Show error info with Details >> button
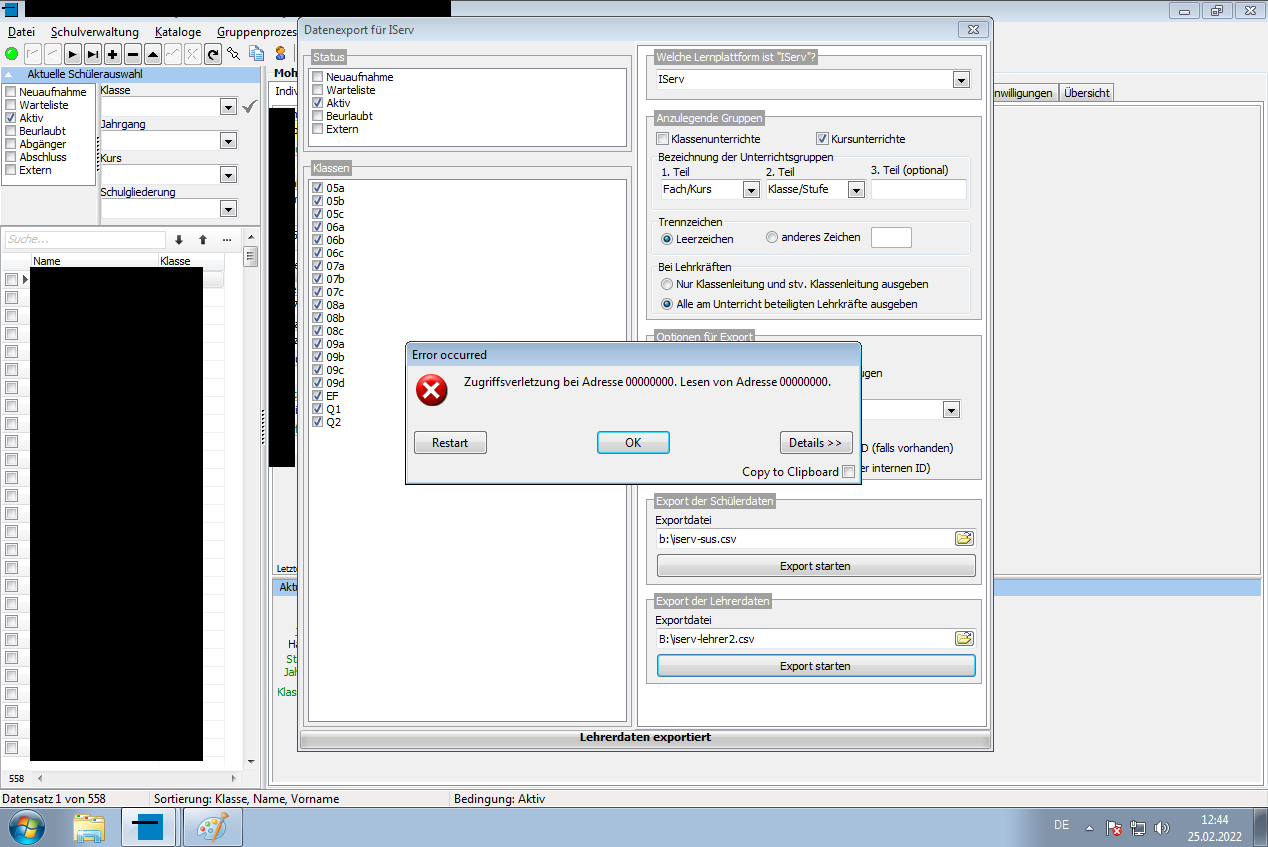The height and width of the screenshot is (847, 1268). pyautogui.click(x=816, y=442)
